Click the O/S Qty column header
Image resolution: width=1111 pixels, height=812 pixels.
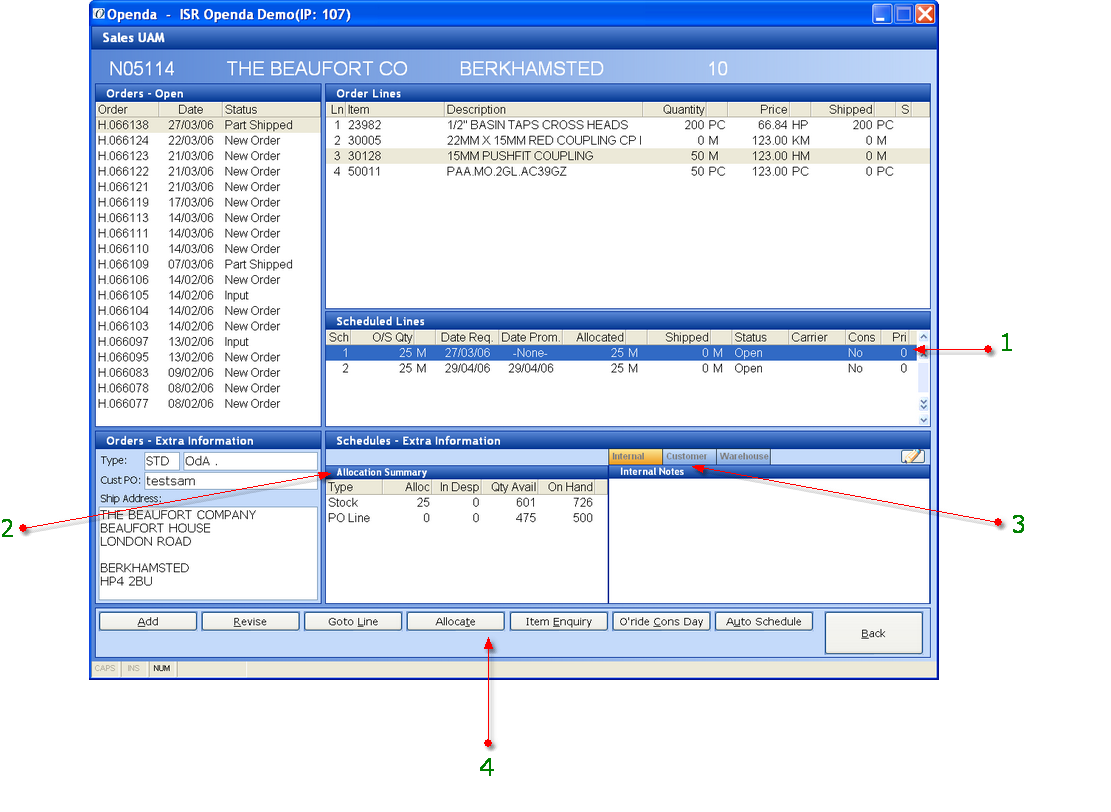(383, 337)
